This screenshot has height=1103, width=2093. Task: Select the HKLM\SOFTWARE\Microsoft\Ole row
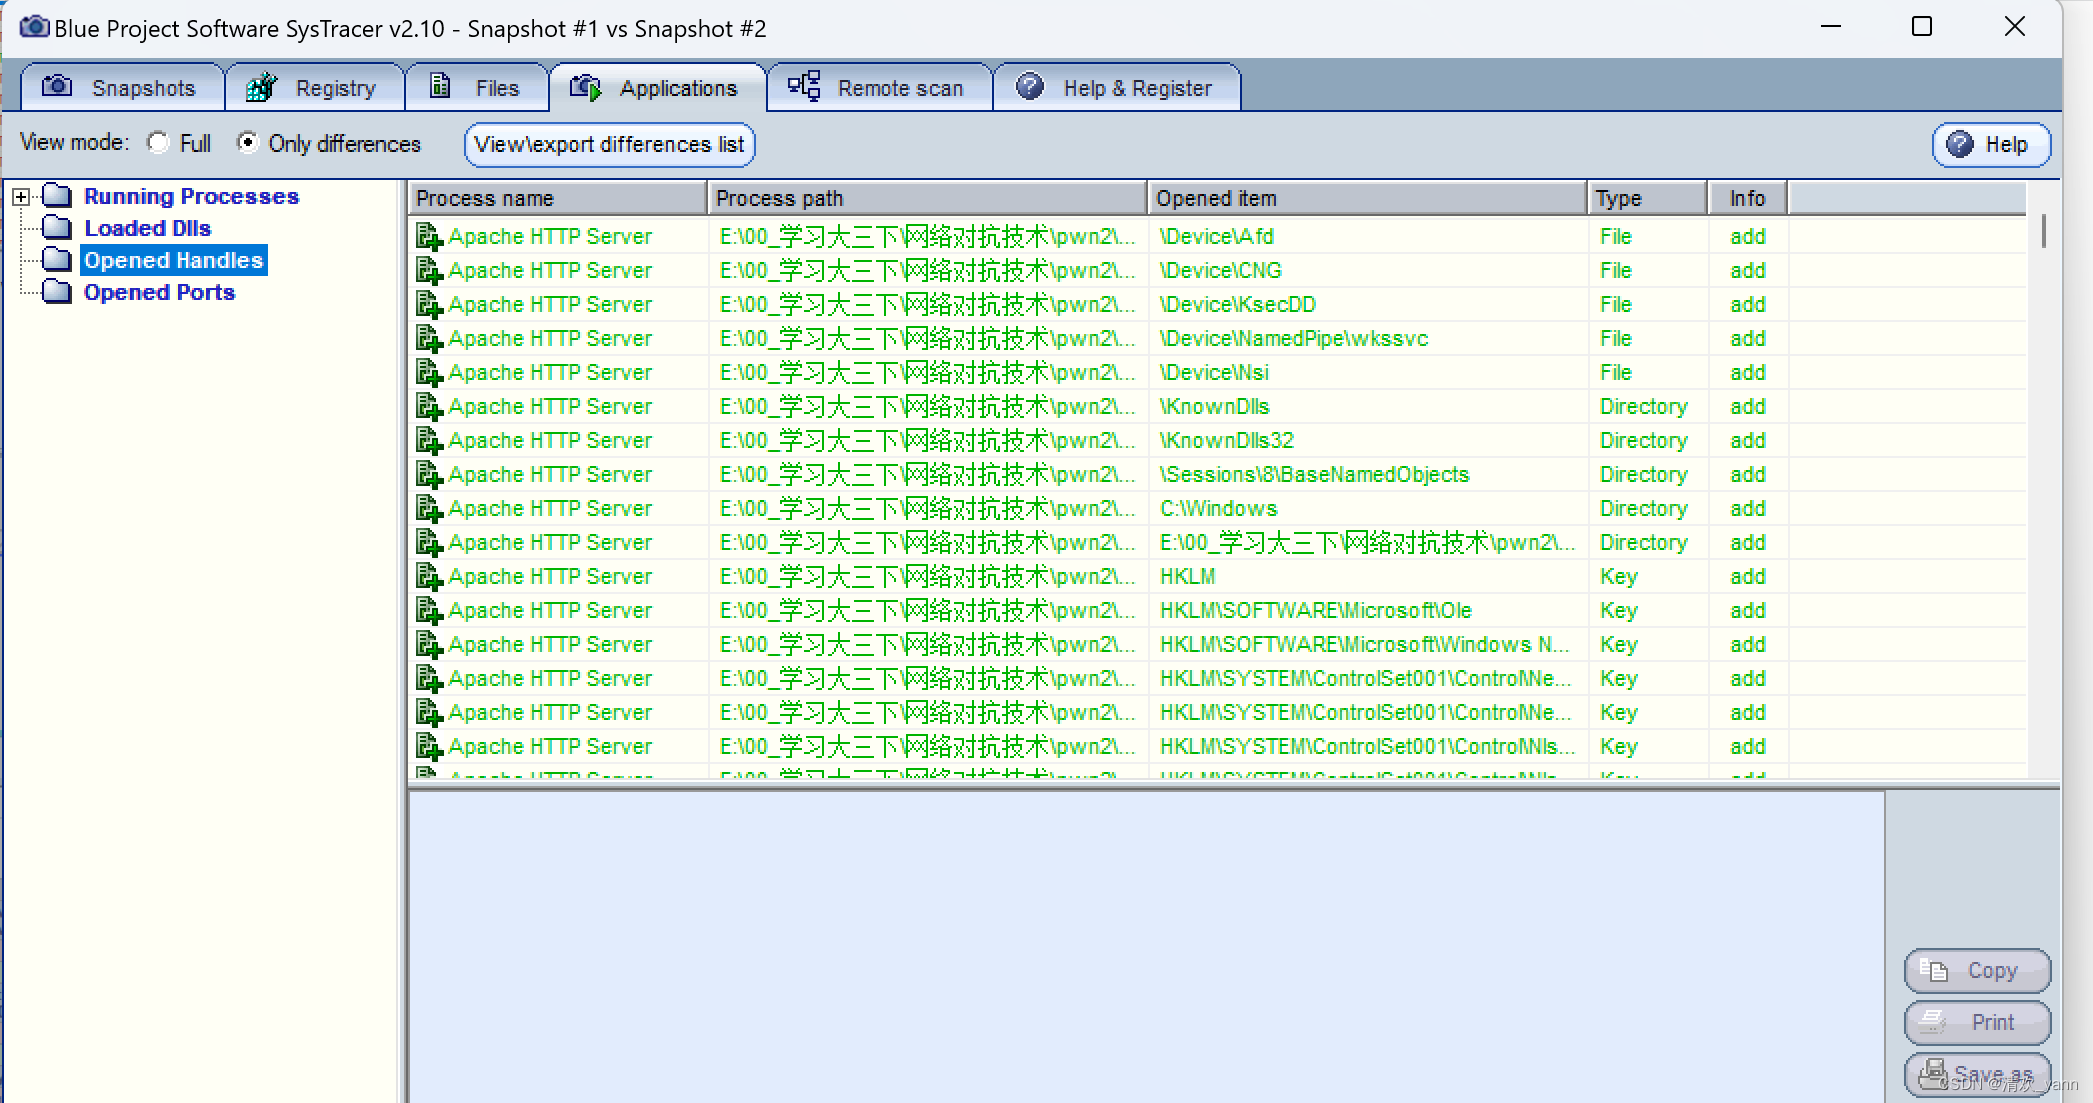1315,610
